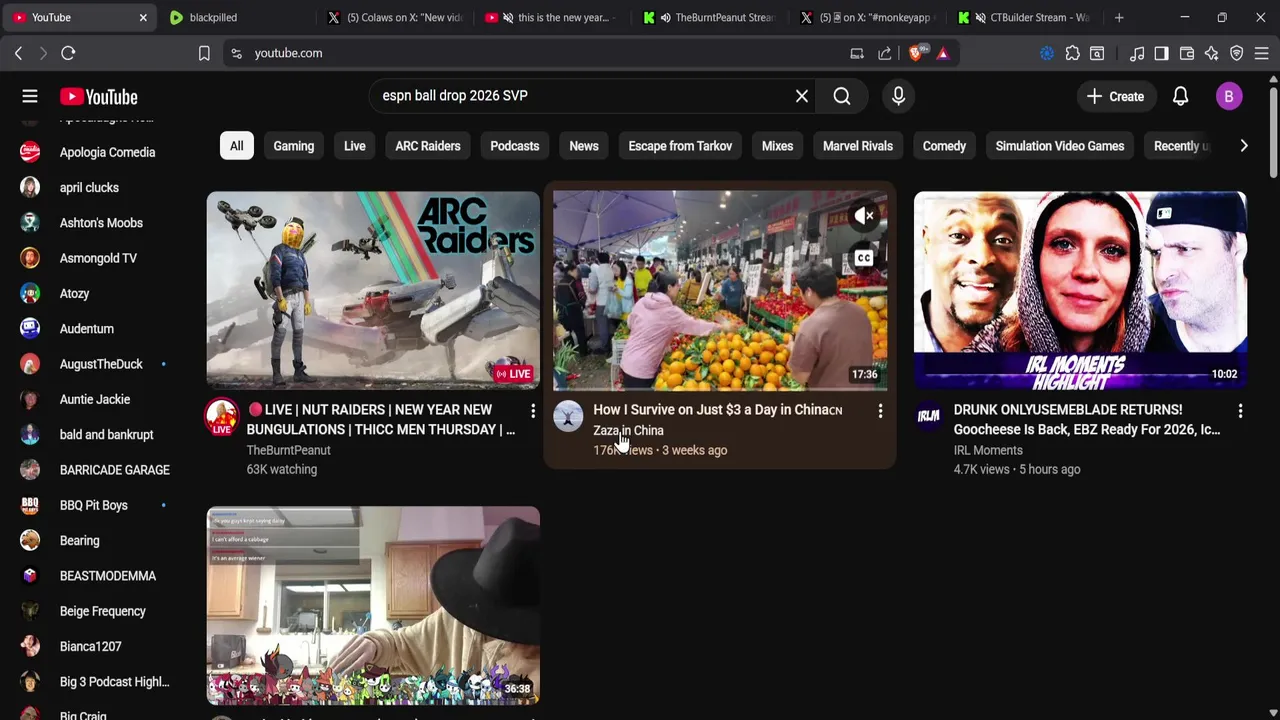
Task: Open BBQ Pit Boys subscription
Action: [x=96, y=505]
